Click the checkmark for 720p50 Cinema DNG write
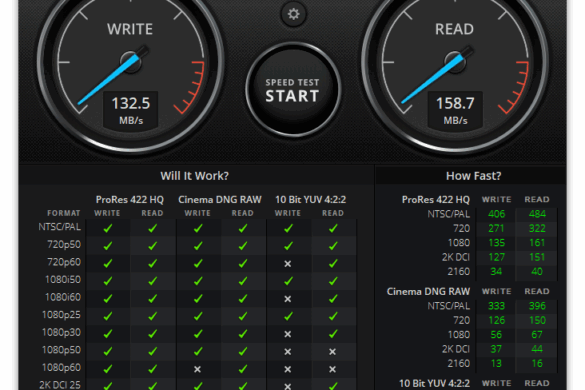585x390 pixels. [198, 246]
